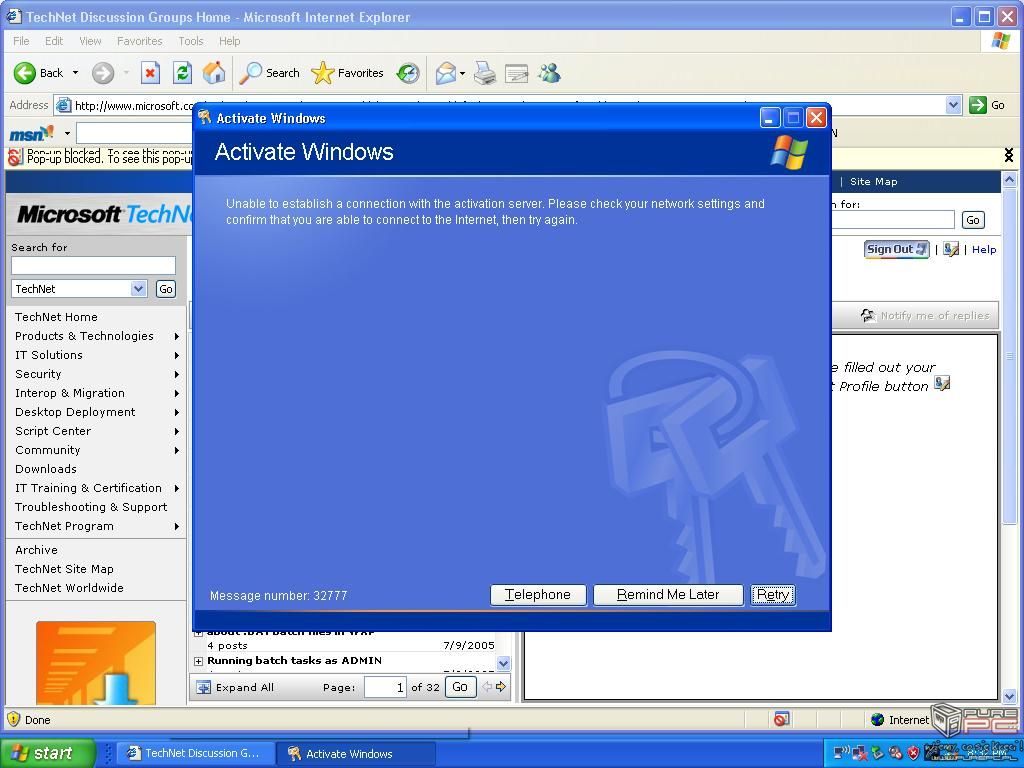Screen dimensions: 1024x768
Task: Open the View menu
Action: 90,41
